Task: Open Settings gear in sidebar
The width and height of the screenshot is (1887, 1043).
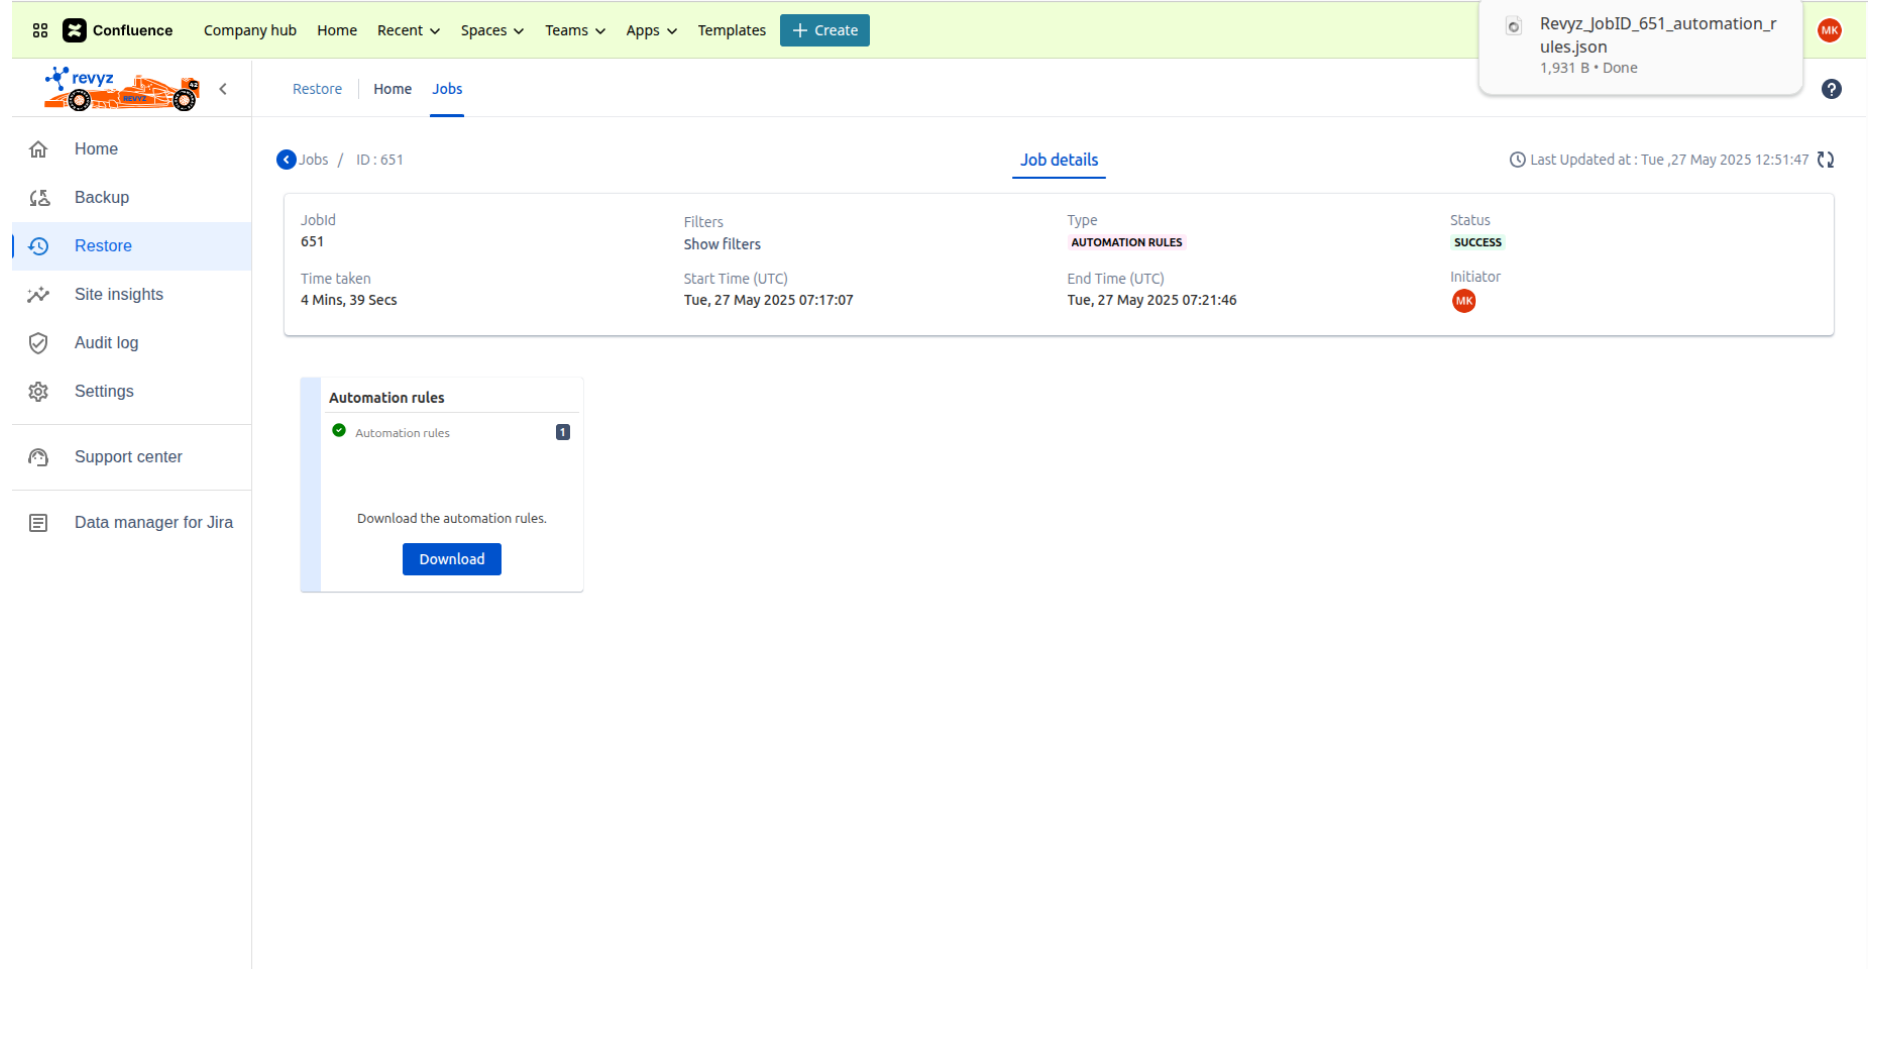Action: (x=39, y=392)
